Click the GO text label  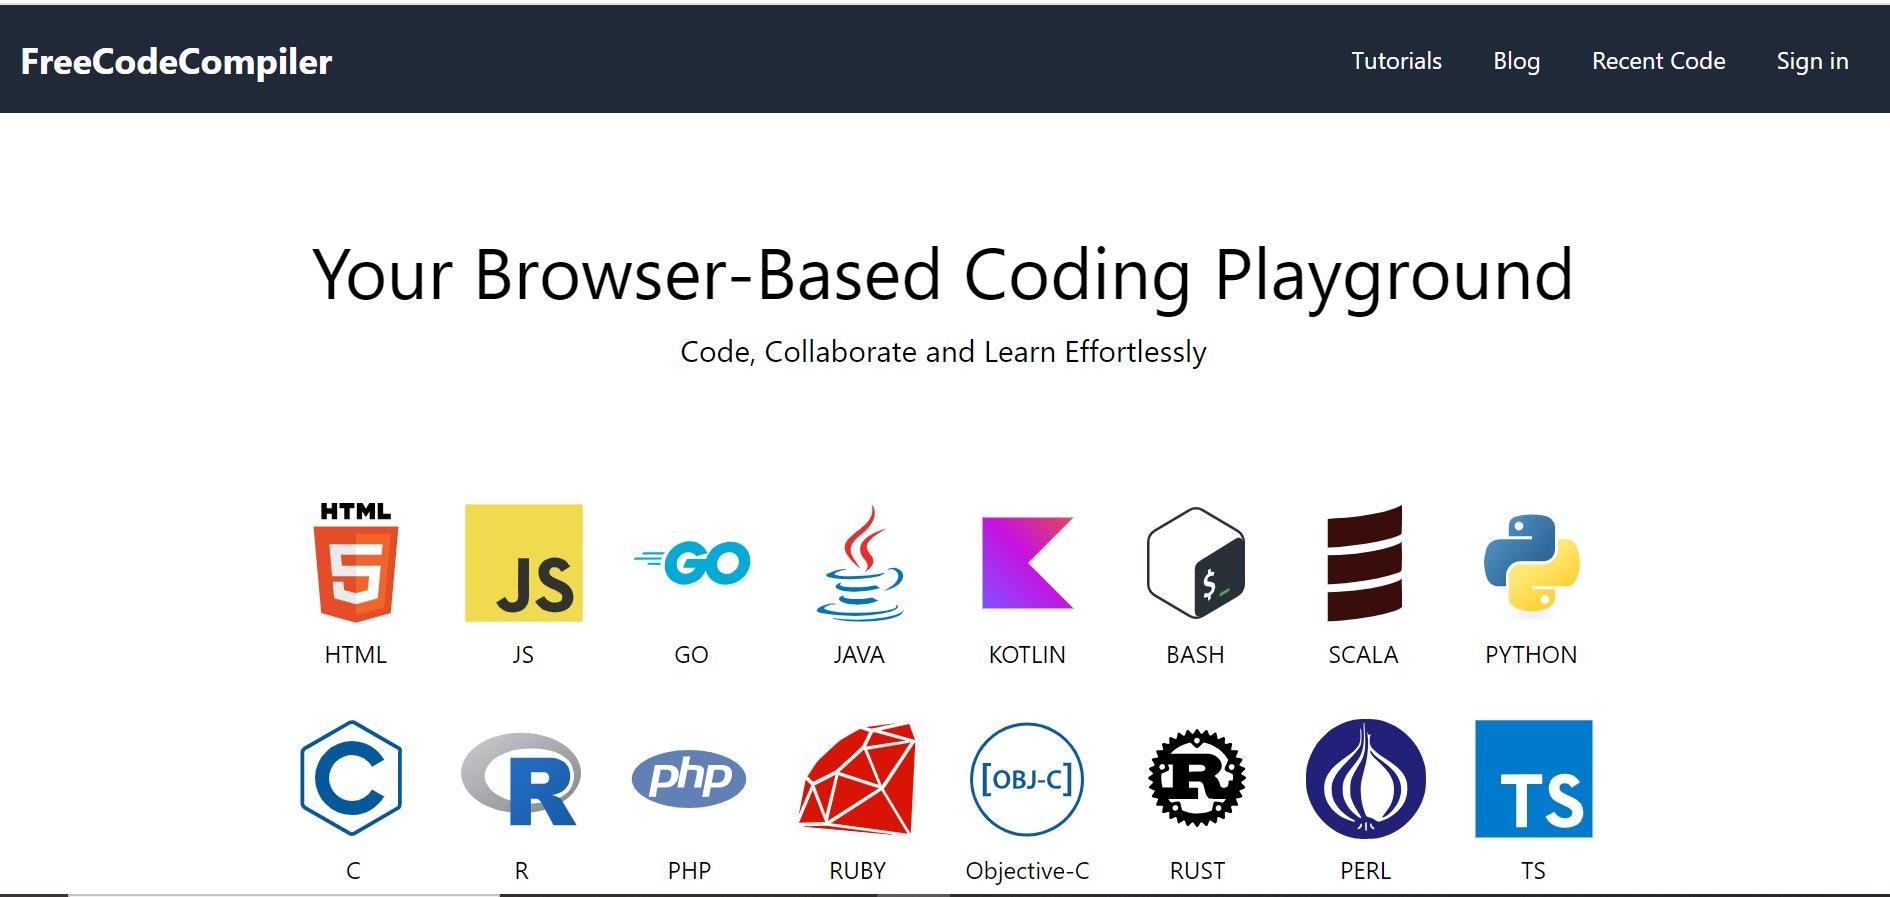point(691,655)
